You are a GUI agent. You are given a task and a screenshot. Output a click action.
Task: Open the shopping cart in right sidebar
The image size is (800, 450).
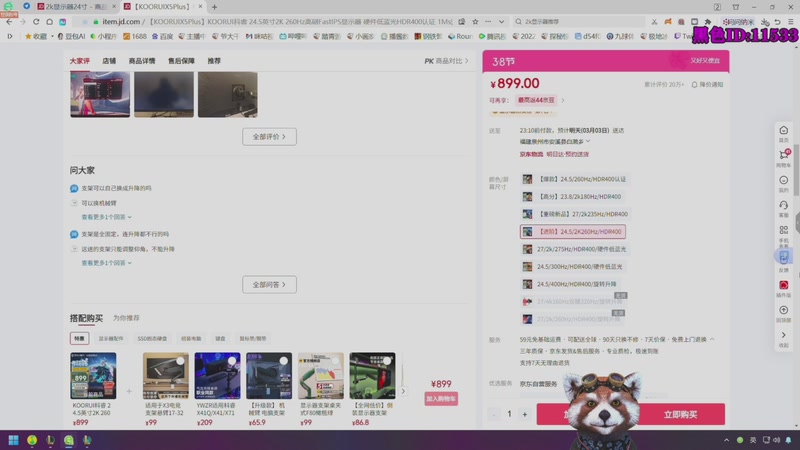783,155
